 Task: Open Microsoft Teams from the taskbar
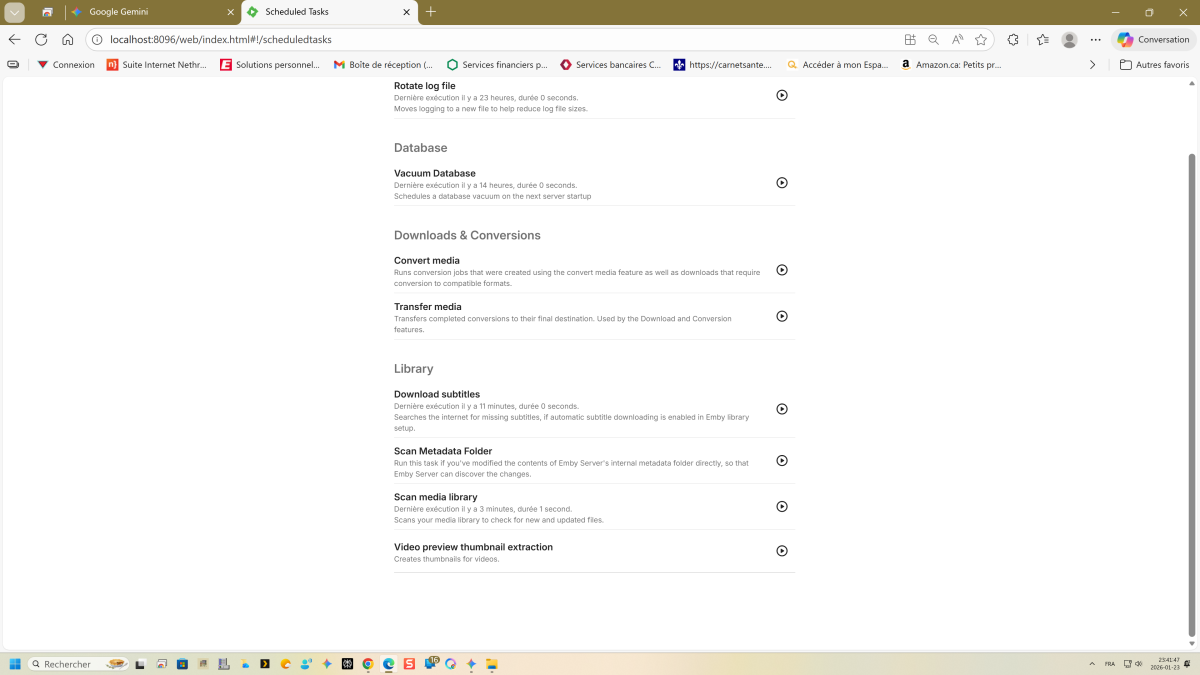coord(432,663)
